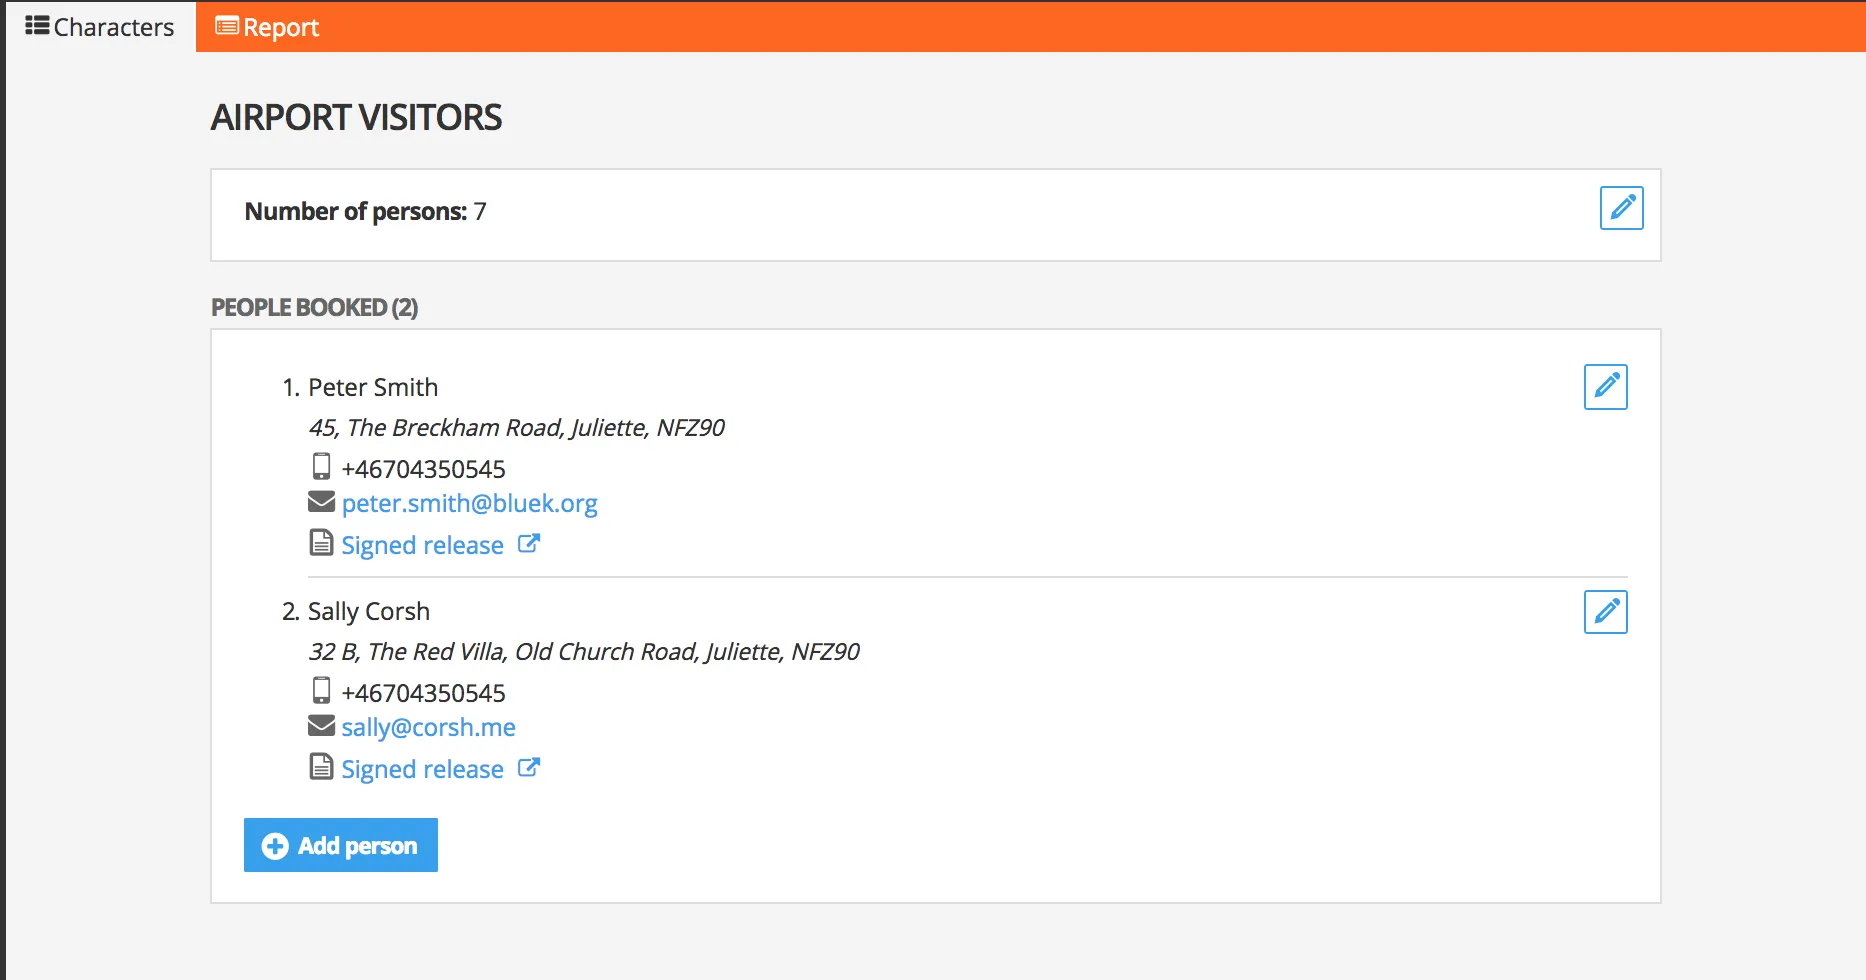Click the plus icon in Add person button

(275, 846)
